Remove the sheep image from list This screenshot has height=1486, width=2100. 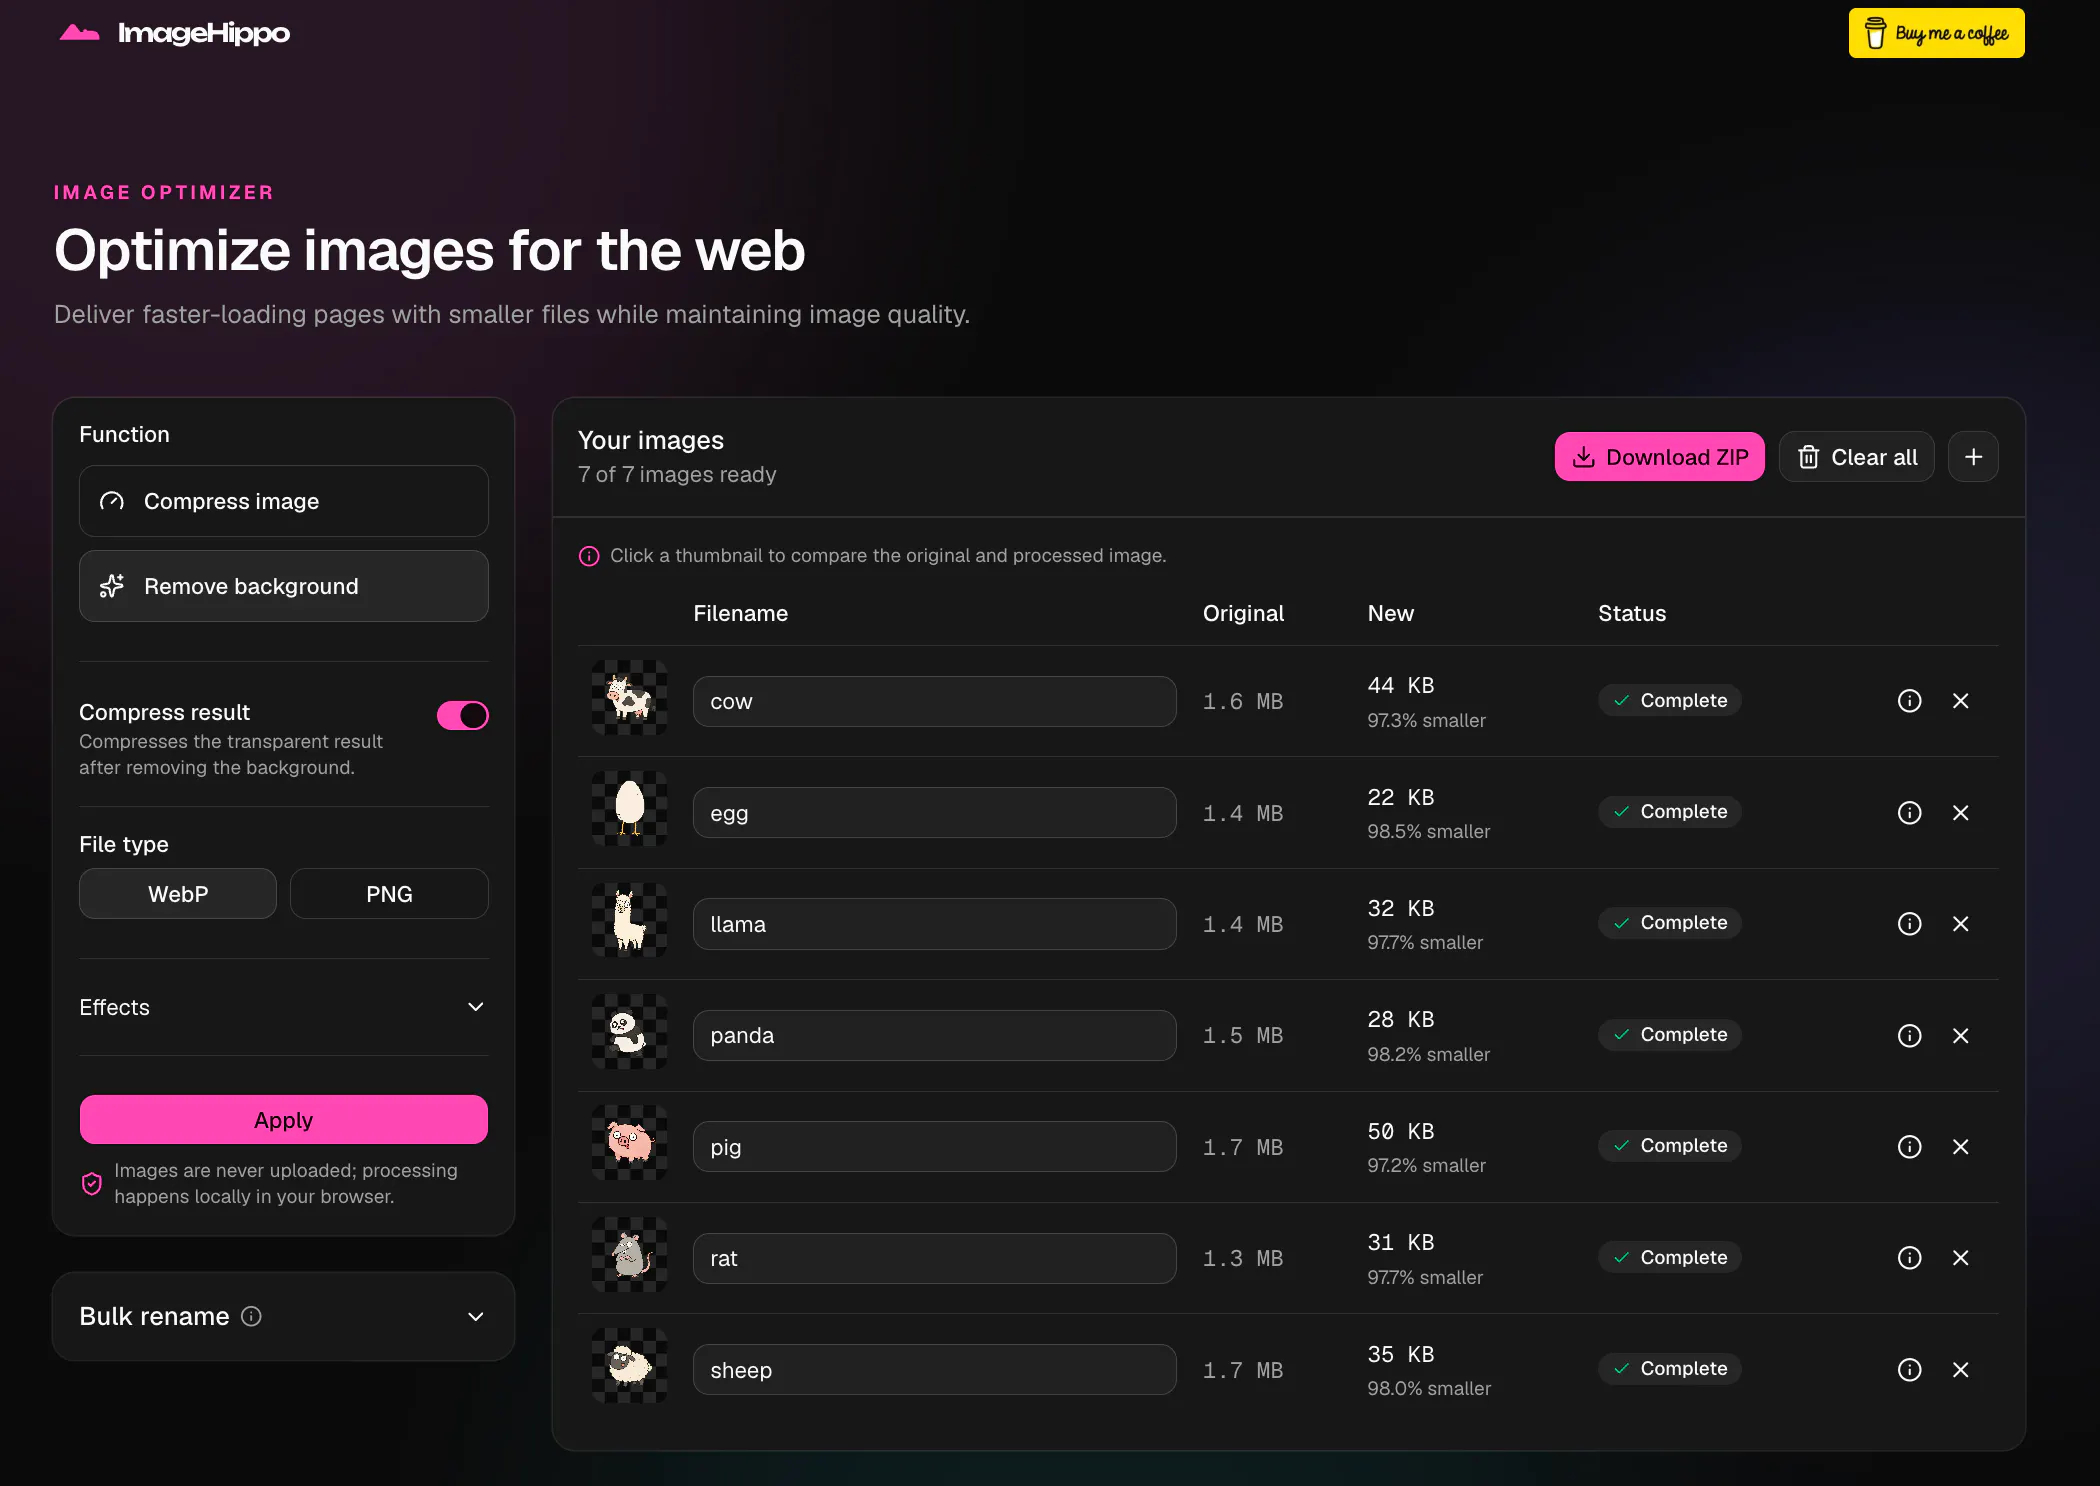pos(1960,1370)
